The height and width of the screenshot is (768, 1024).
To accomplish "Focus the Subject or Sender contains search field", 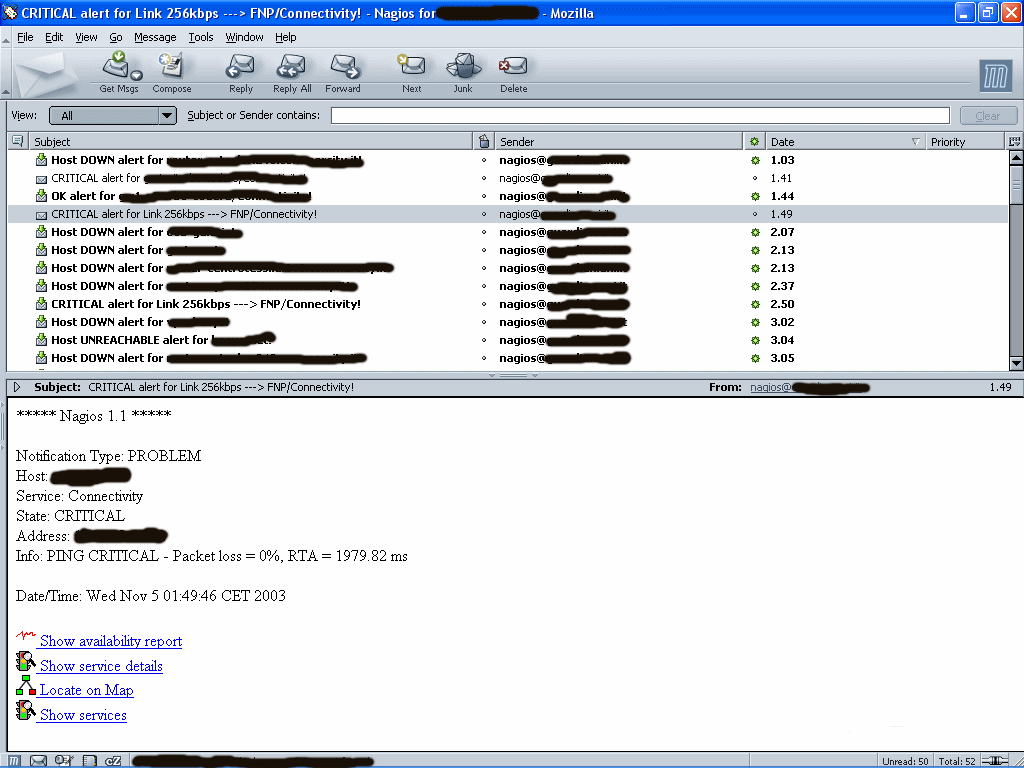I will [640, 116].
